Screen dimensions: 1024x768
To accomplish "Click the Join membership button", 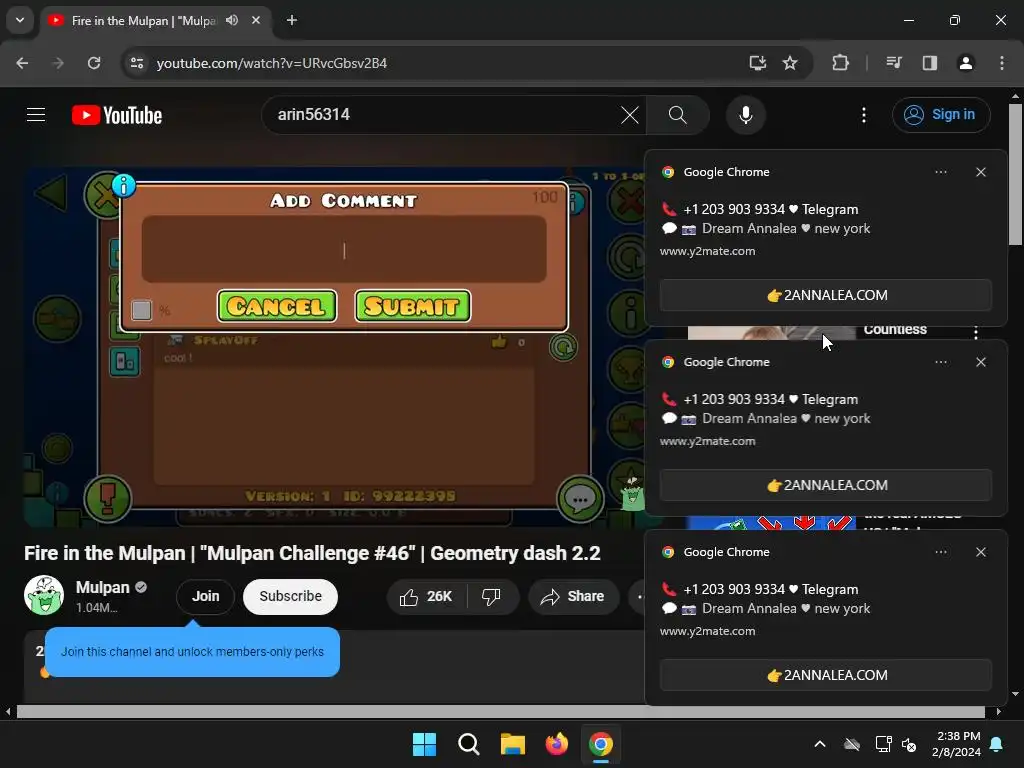I will coord(205,596).
